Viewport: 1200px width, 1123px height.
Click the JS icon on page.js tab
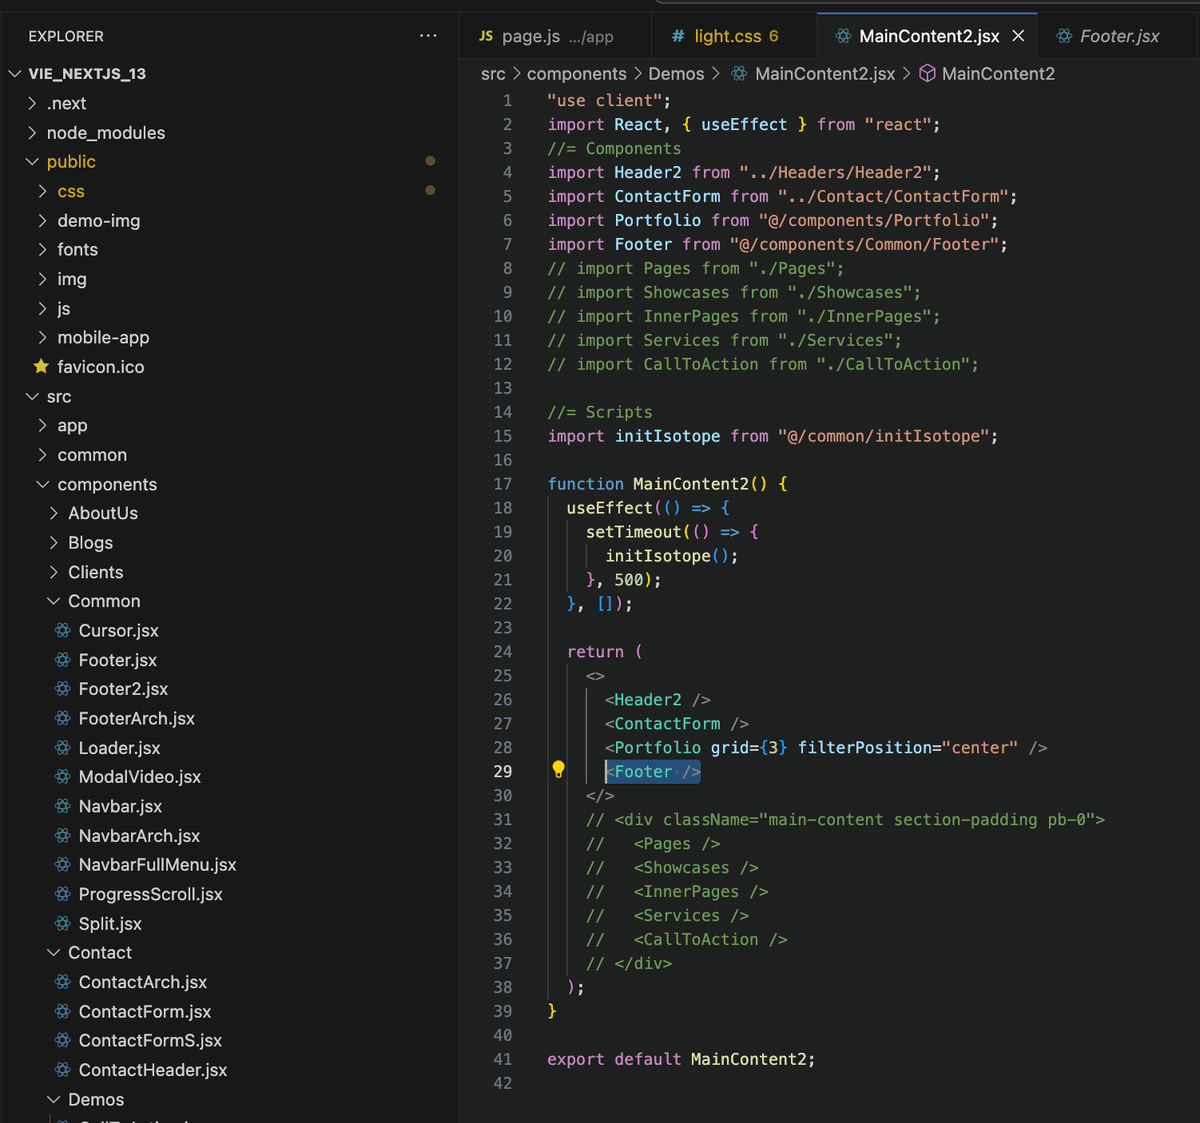(486, 36)
